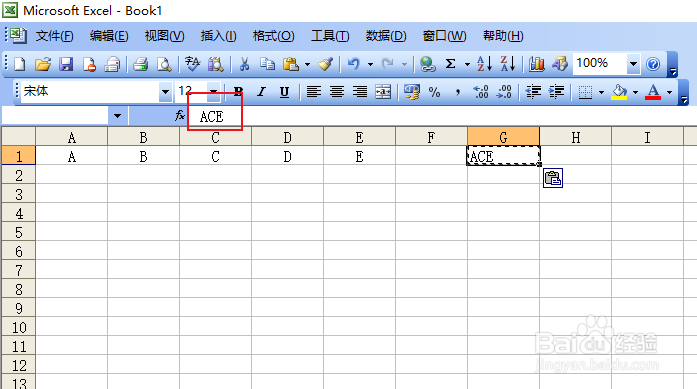Decrease indent
Screen dimensions: 697x389
533,92
